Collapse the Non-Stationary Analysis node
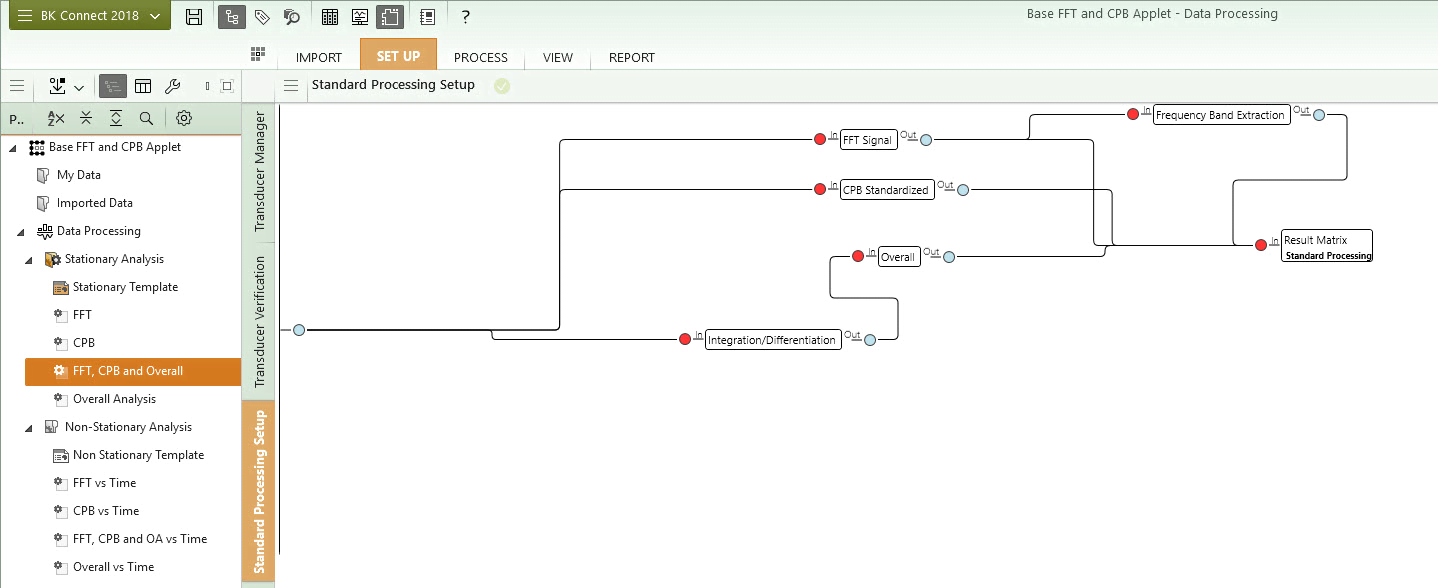The width and height of the screenshot is (1438, 588). point(30,428)
